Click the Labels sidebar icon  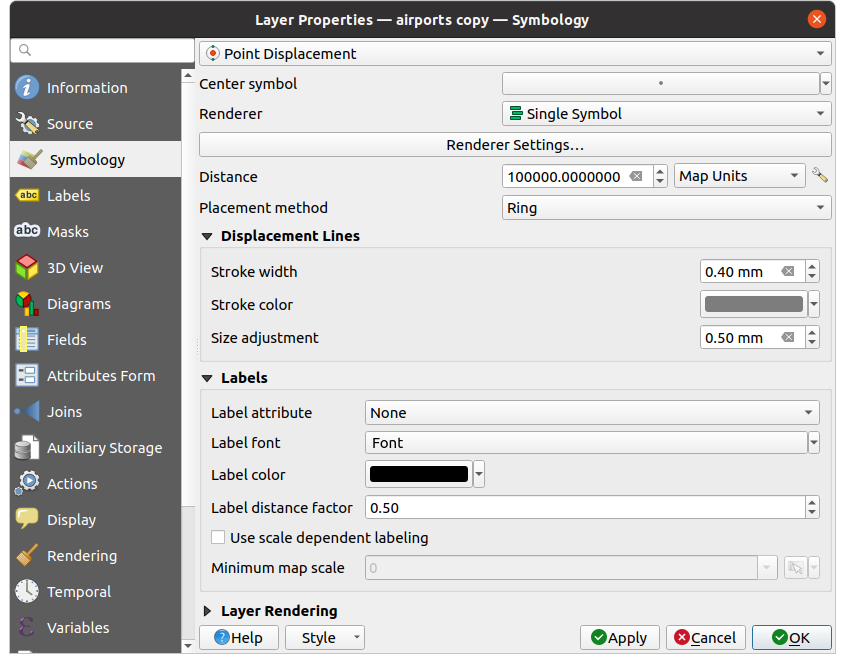[x=28, y=195]
